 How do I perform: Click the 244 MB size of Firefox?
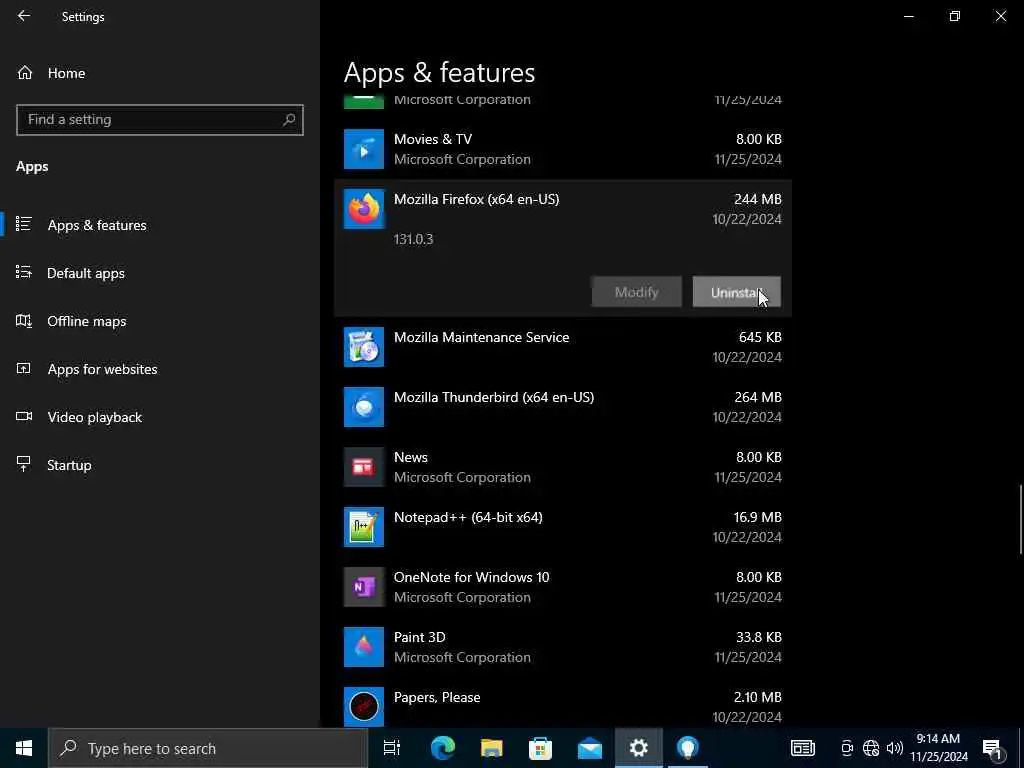click(758, 199)
